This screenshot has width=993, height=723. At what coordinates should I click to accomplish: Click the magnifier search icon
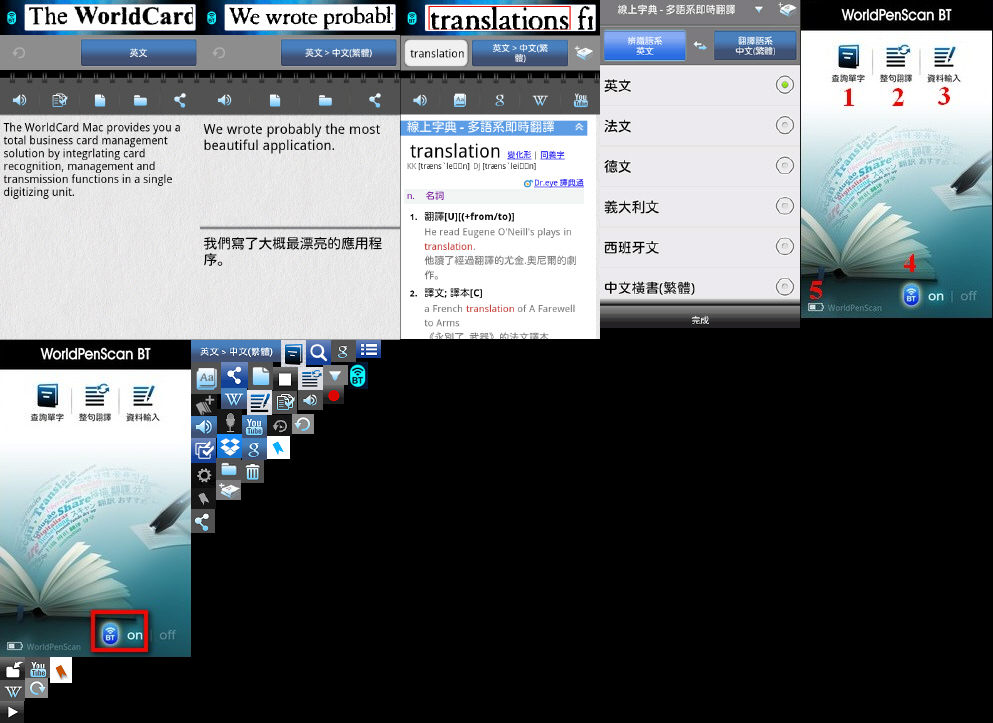318,352
